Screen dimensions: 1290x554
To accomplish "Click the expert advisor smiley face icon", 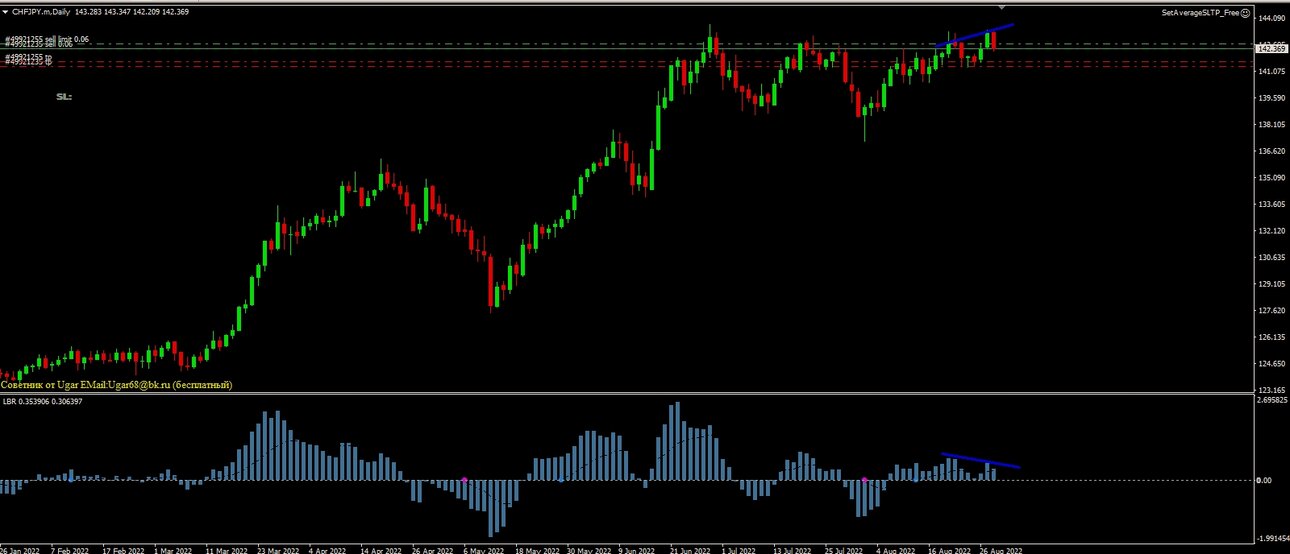I will [1245, 13].
